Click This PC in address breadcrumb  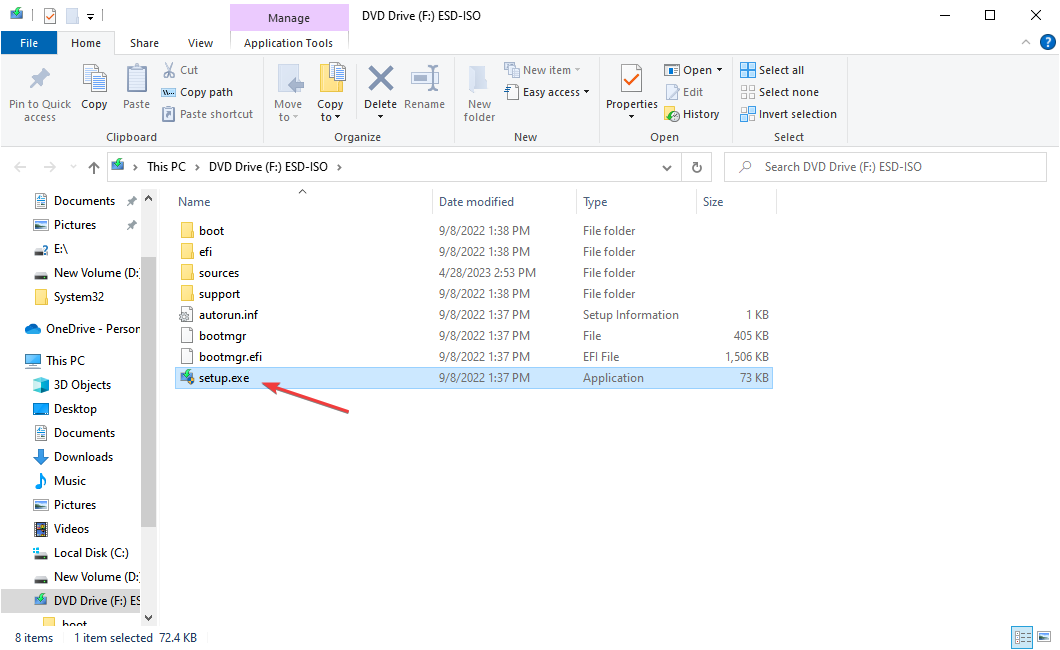click(x=166, y=167)
